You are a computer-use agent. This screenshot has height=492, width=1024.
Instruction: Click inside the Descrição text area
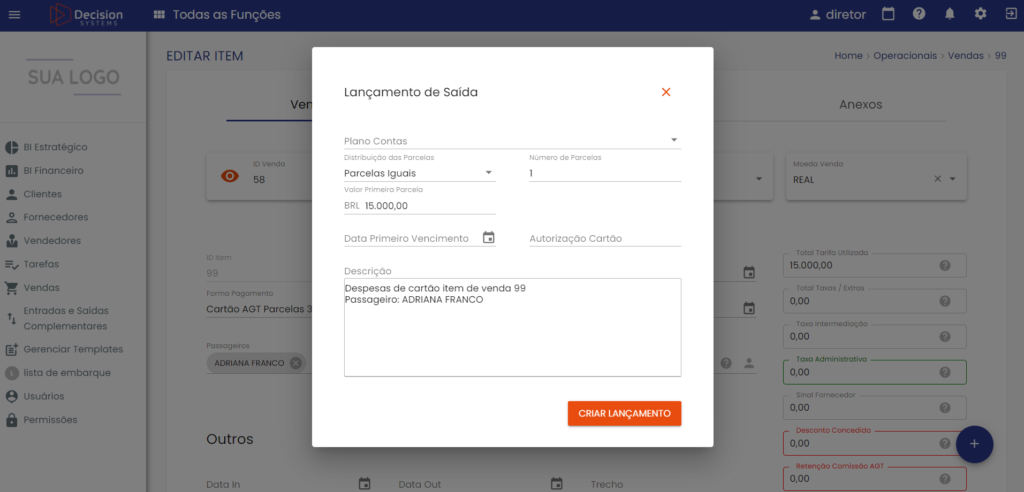513,327
